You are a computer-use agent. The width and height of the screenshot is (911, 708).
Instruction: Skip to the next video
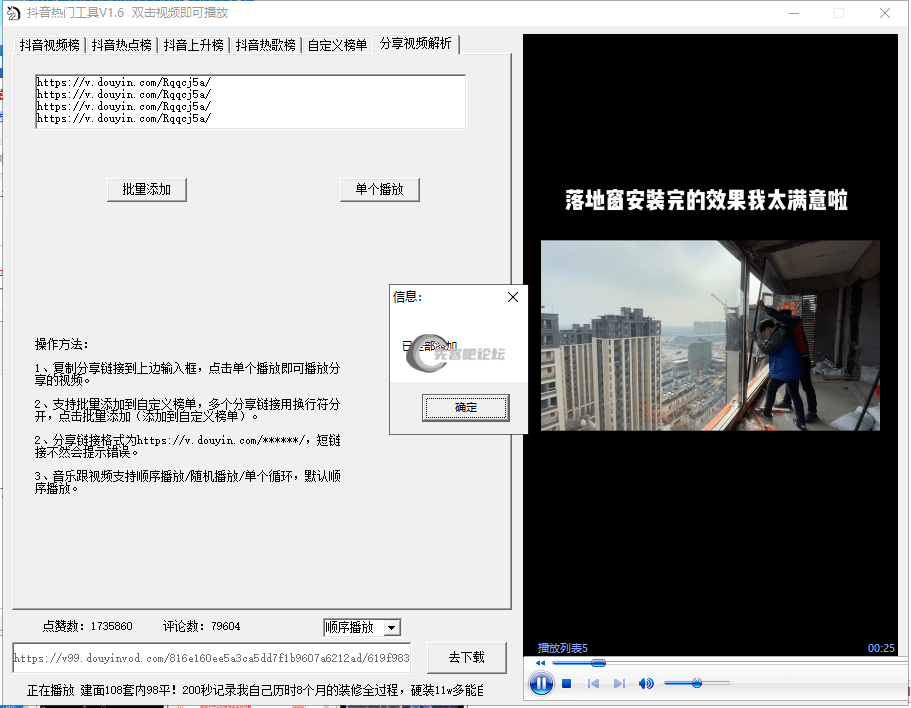(619, 684)
